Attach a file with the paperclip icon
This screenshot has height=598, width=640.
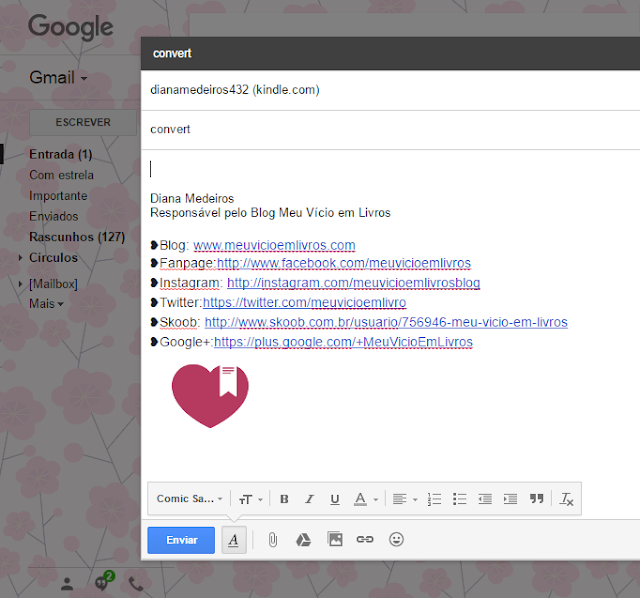click(273, 540)
